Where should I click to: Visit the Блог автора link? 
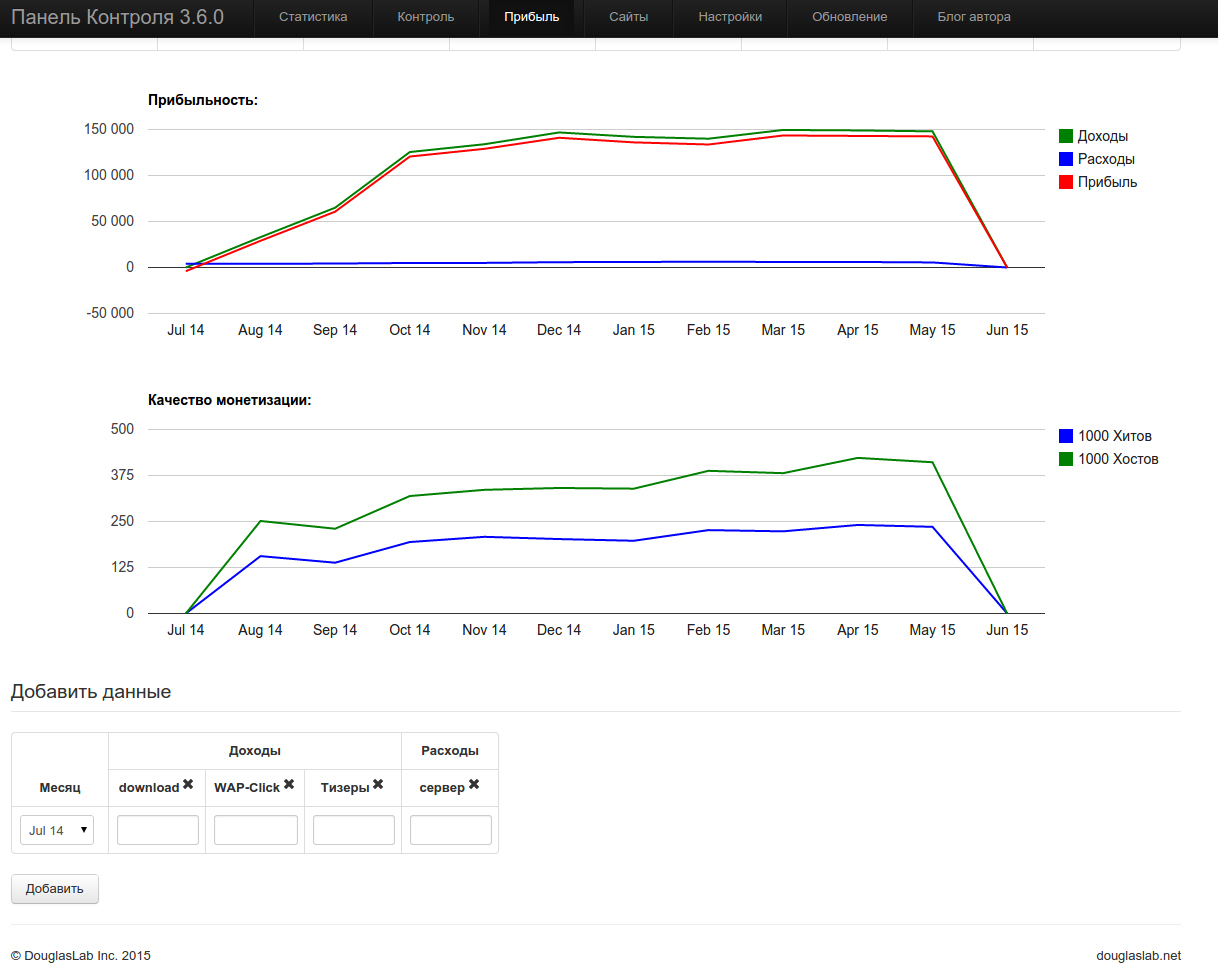pos(973,17)
